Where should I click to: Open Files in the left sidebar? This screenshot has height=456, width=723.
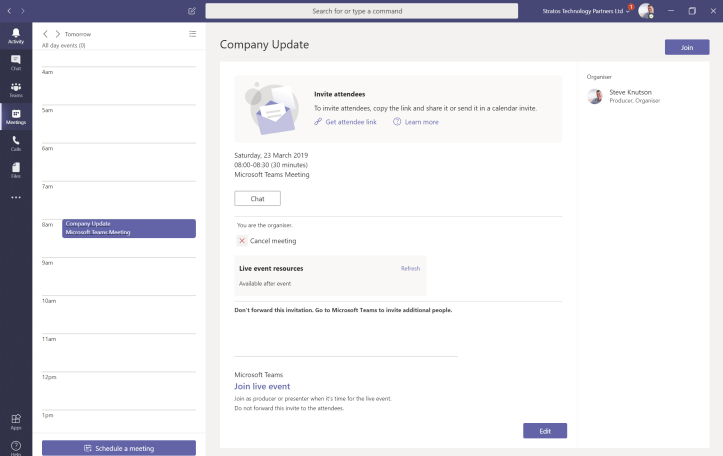tap(16, 170)
